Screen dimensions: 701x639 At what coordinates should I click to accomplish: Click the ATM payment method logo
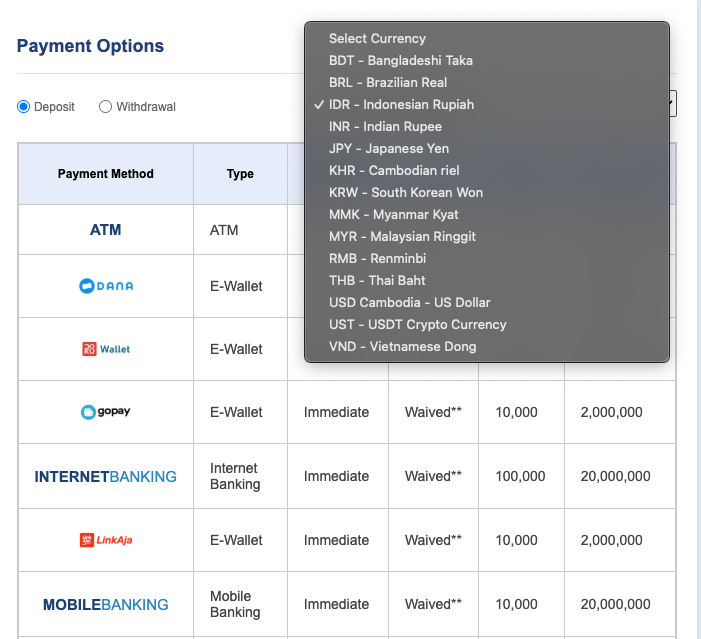point(105,230)
